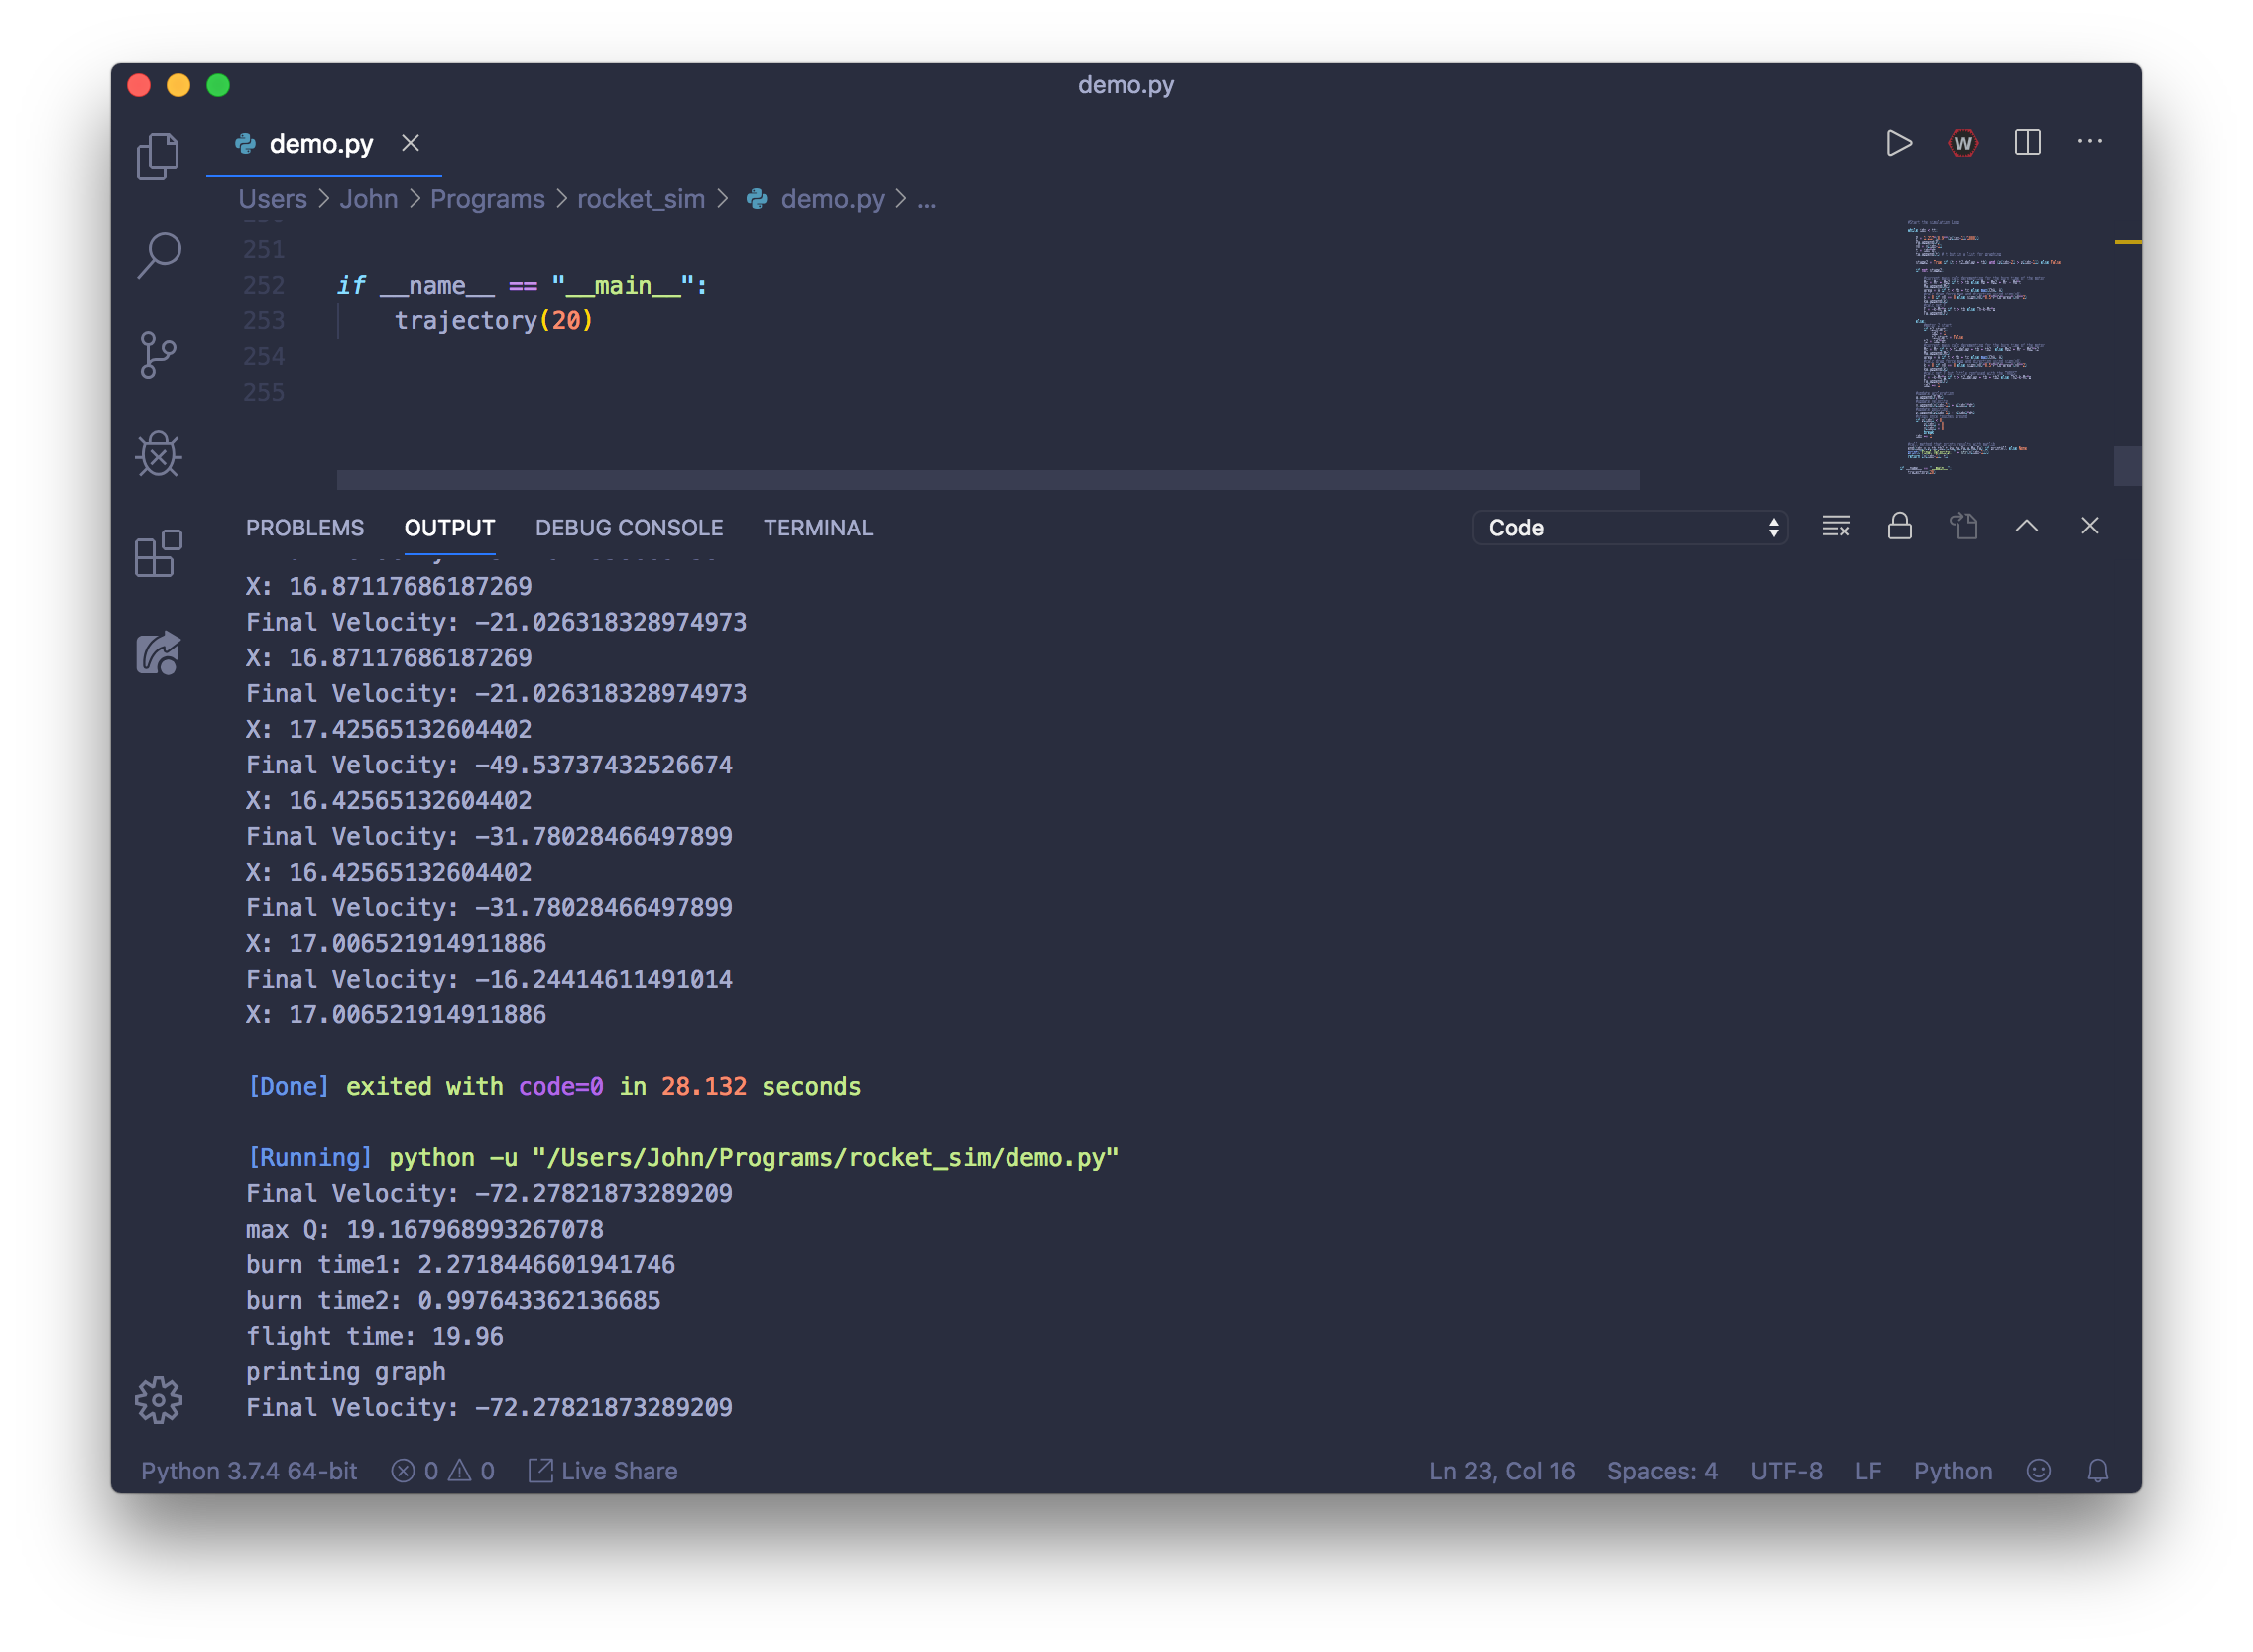Toggle output scroll lock
The image size is (2253, 1652).
point(1899,526)
